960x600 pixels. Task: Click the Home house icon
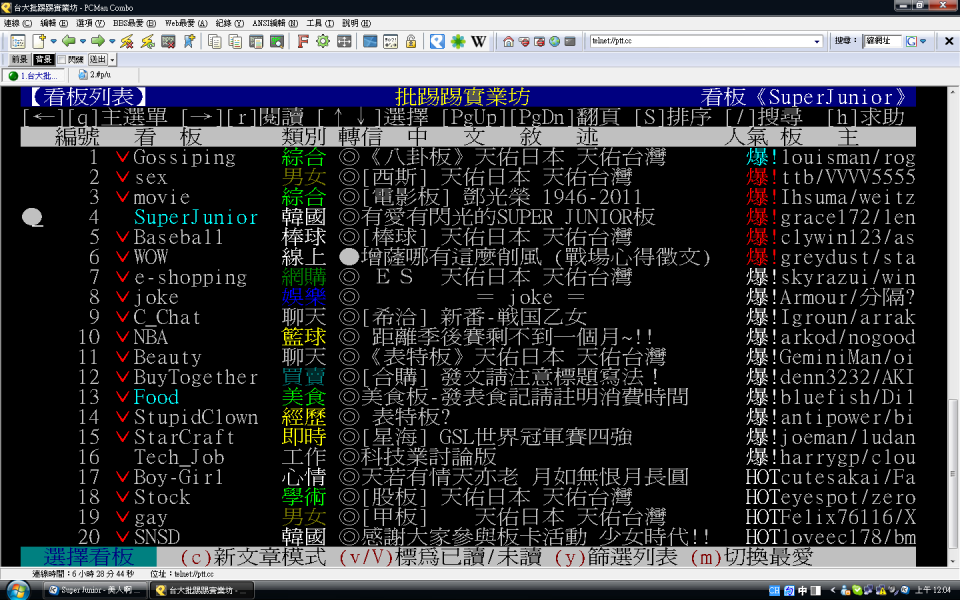pos(508,42)
